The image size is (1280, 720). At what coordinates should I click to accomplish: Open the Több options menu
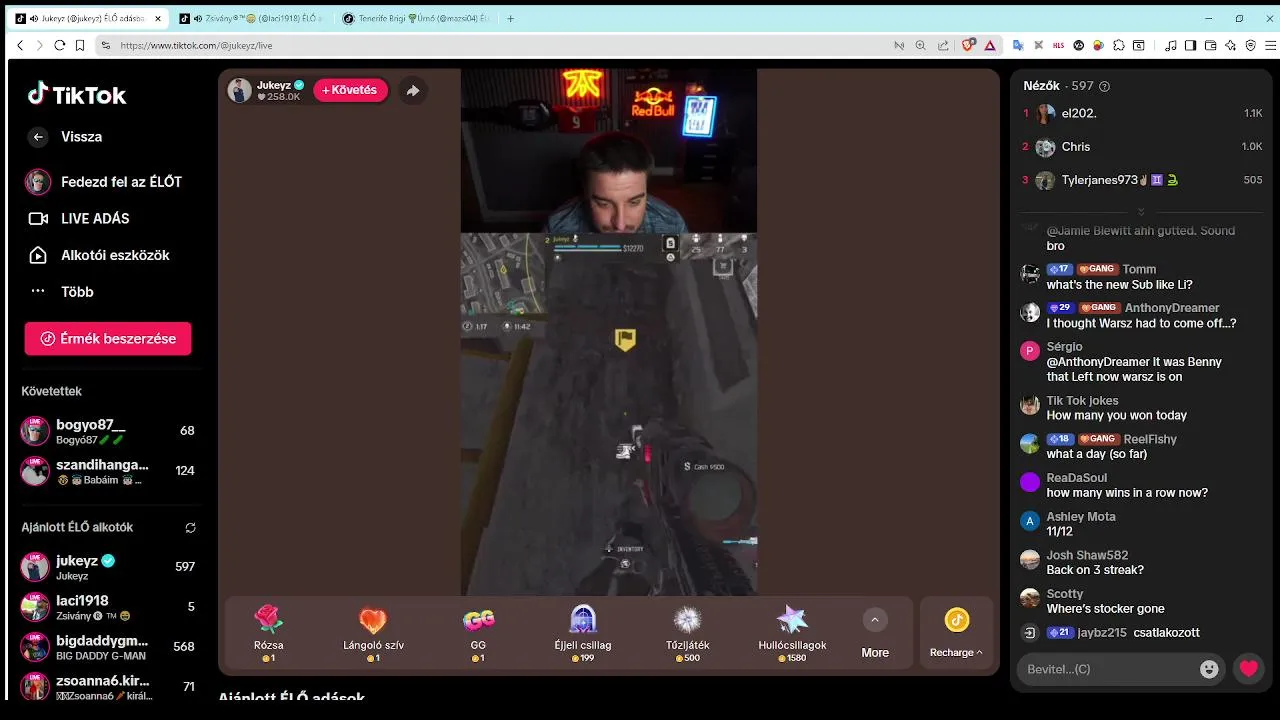(x=61, y=292)
